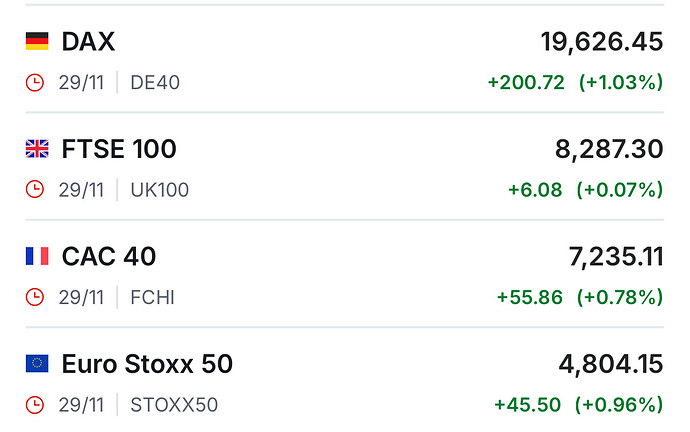Screen dimensions: 690x432
Task: Select the UK100 ticker symbol
Action: (159, 190)
